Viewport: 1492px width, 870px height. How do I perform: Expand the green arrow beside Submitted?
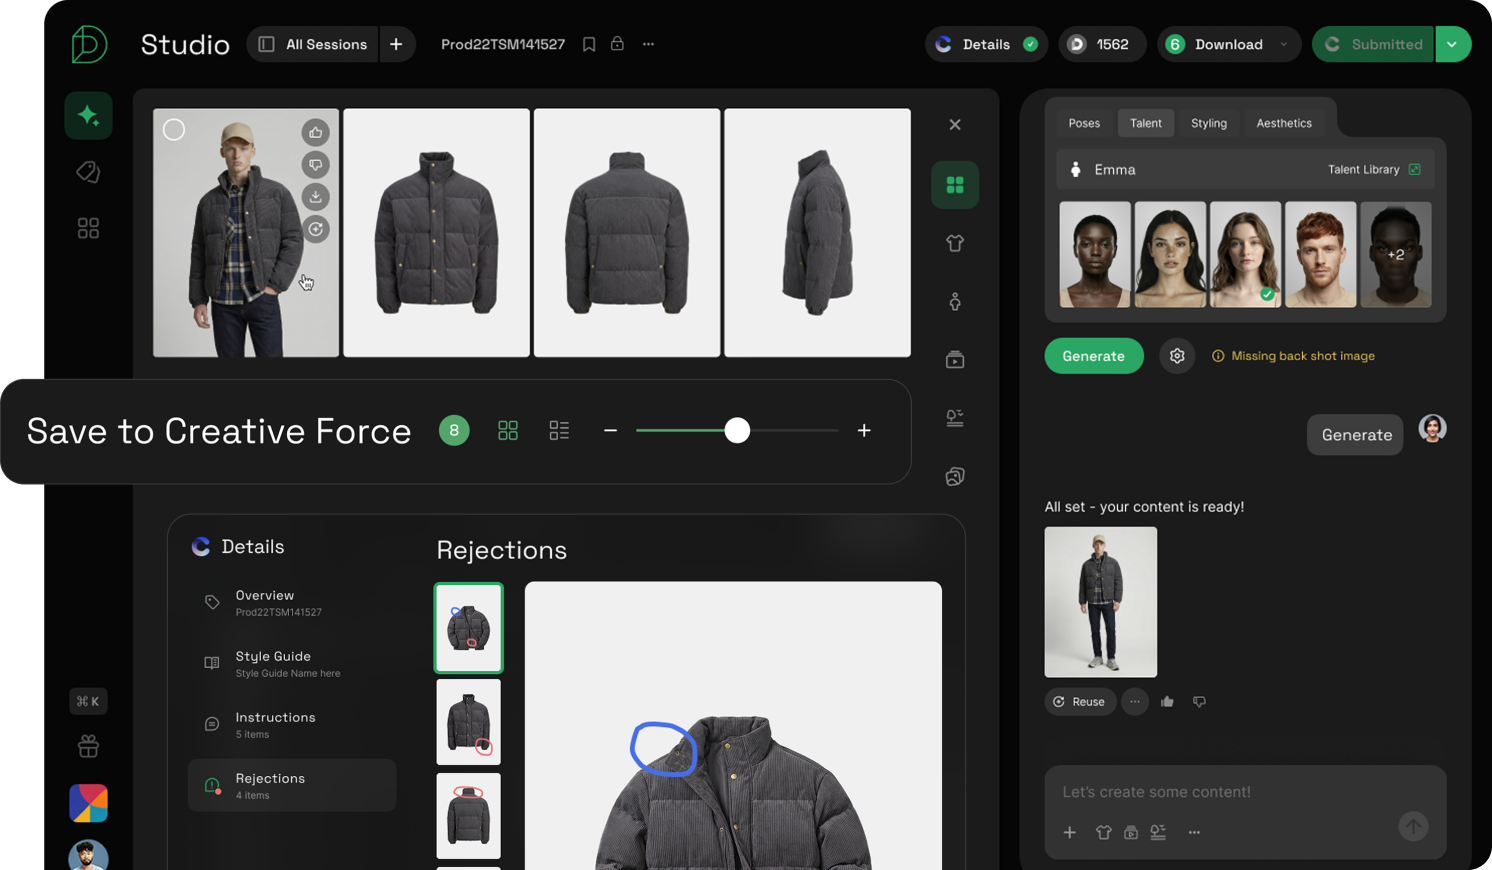(x=1453, y=44)
